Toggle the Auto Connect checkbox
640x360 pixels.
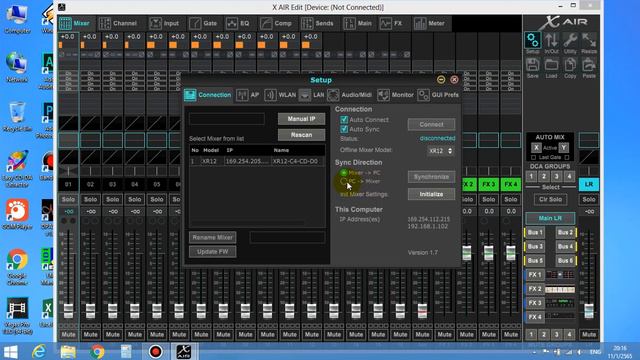(x=344, y=120)
